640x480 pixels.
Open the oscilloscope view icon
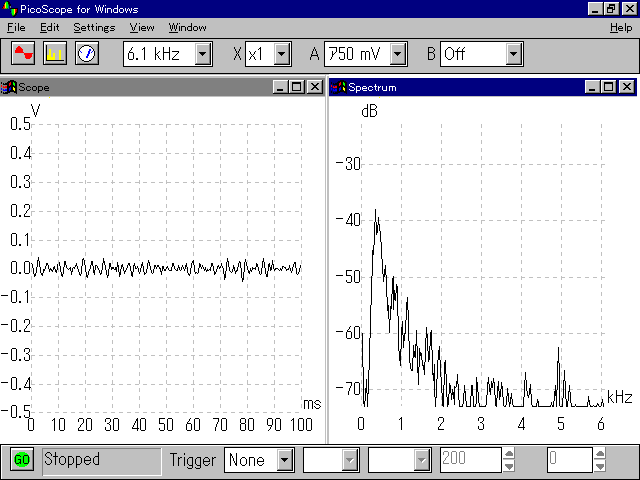click(x=23, y=53)
